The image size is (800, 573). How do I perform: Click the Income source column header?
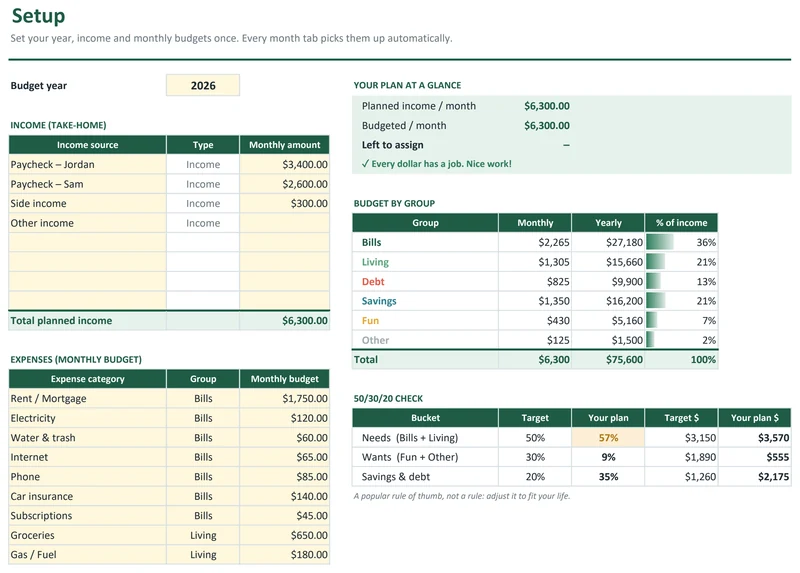pyautogui.click(x=87, y=145)
